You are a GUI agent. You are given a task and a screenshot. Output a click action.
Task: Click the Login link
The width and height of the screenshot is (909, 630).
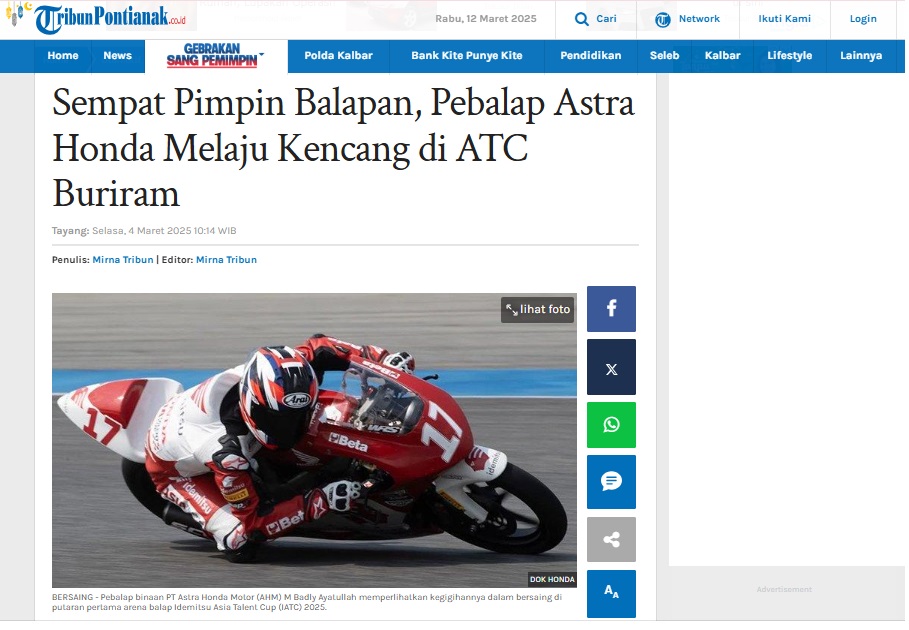click(x=863, y=19)
